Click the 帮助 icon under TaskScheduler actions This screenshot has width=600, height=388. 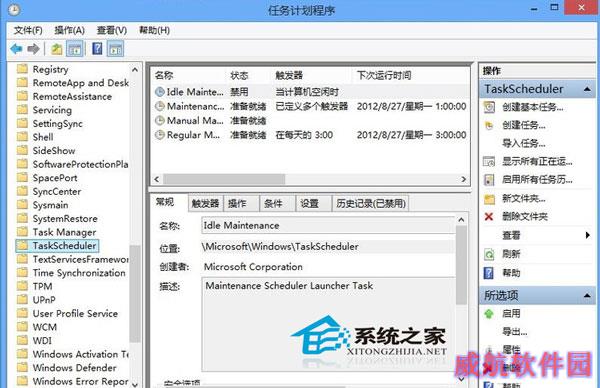point(489,273)
